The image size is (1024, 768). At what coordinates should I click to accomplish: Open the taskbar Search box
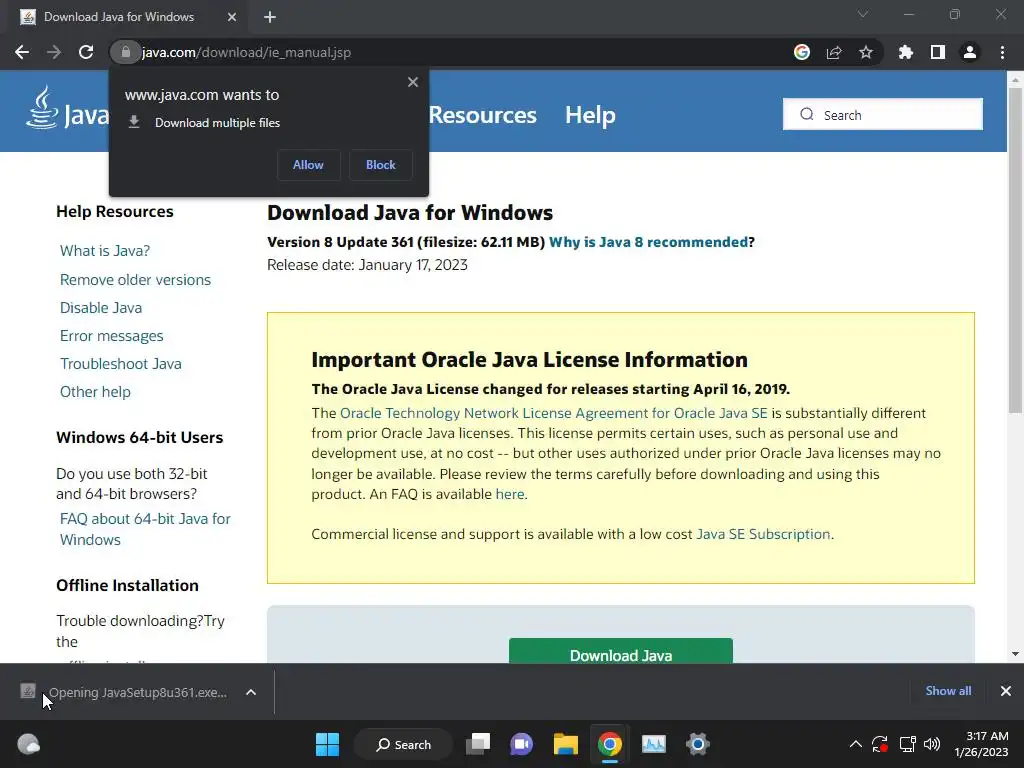pyautogui.click(x=403, y=744)
